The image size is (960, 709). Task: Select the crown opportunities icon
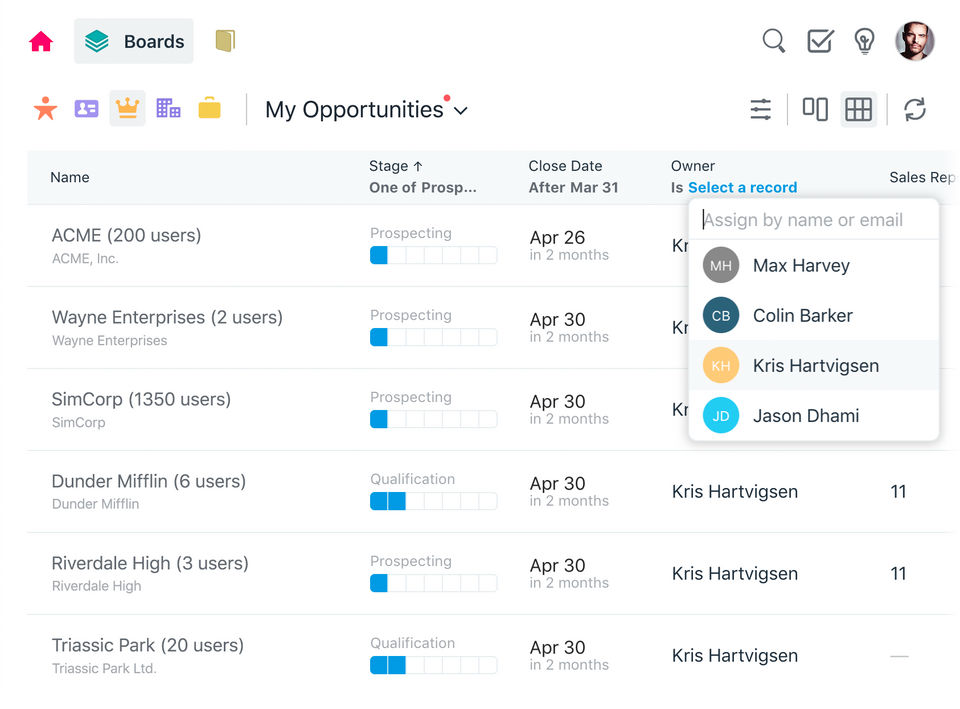pyautogui.click(x=127, y=108)
